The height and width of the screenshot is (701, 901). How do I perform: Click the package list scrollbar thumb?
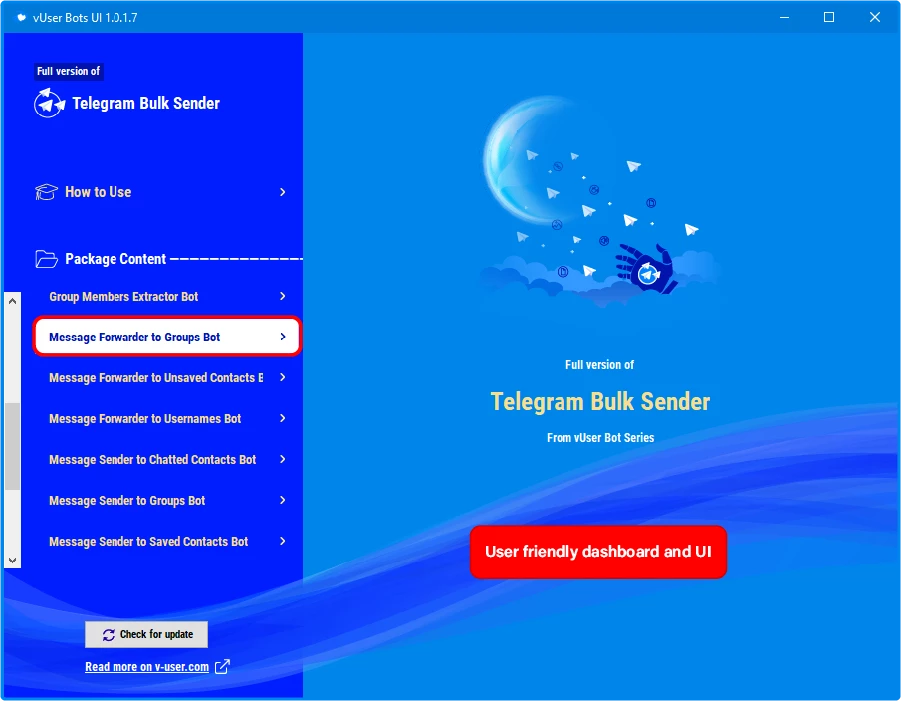pos(12,446)
